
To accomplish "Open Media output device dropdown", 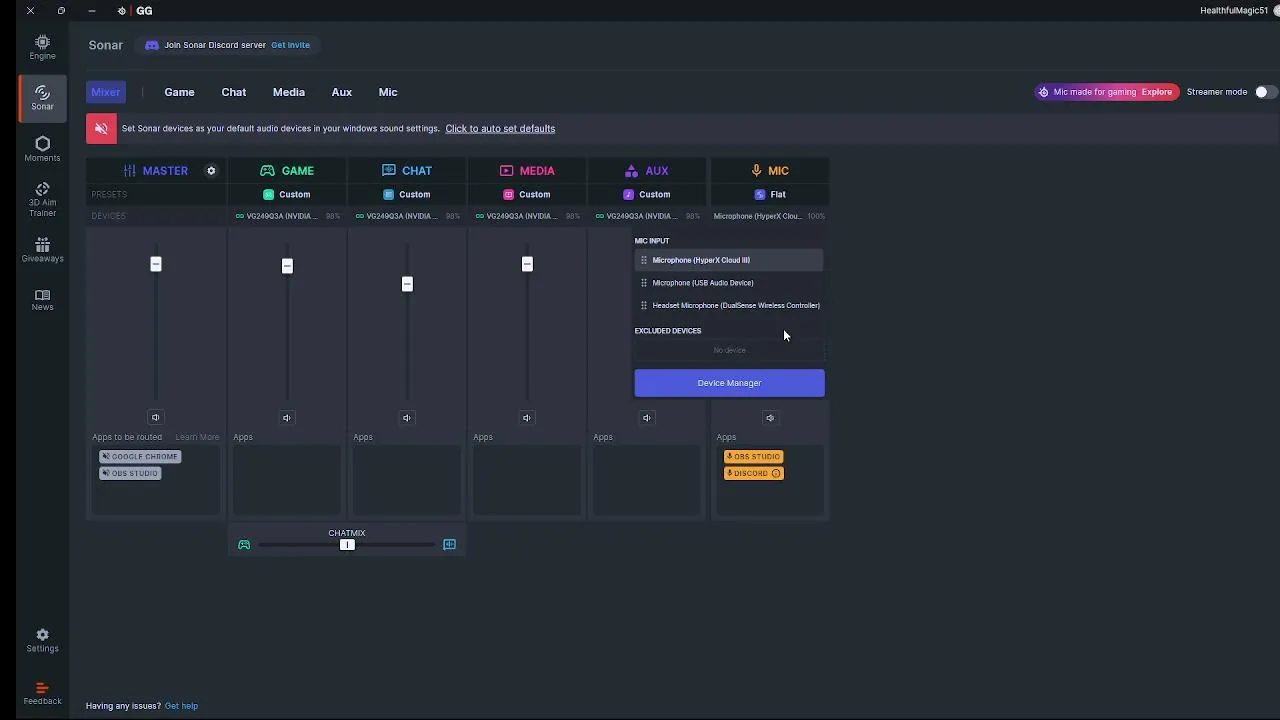I will (527, 216).
